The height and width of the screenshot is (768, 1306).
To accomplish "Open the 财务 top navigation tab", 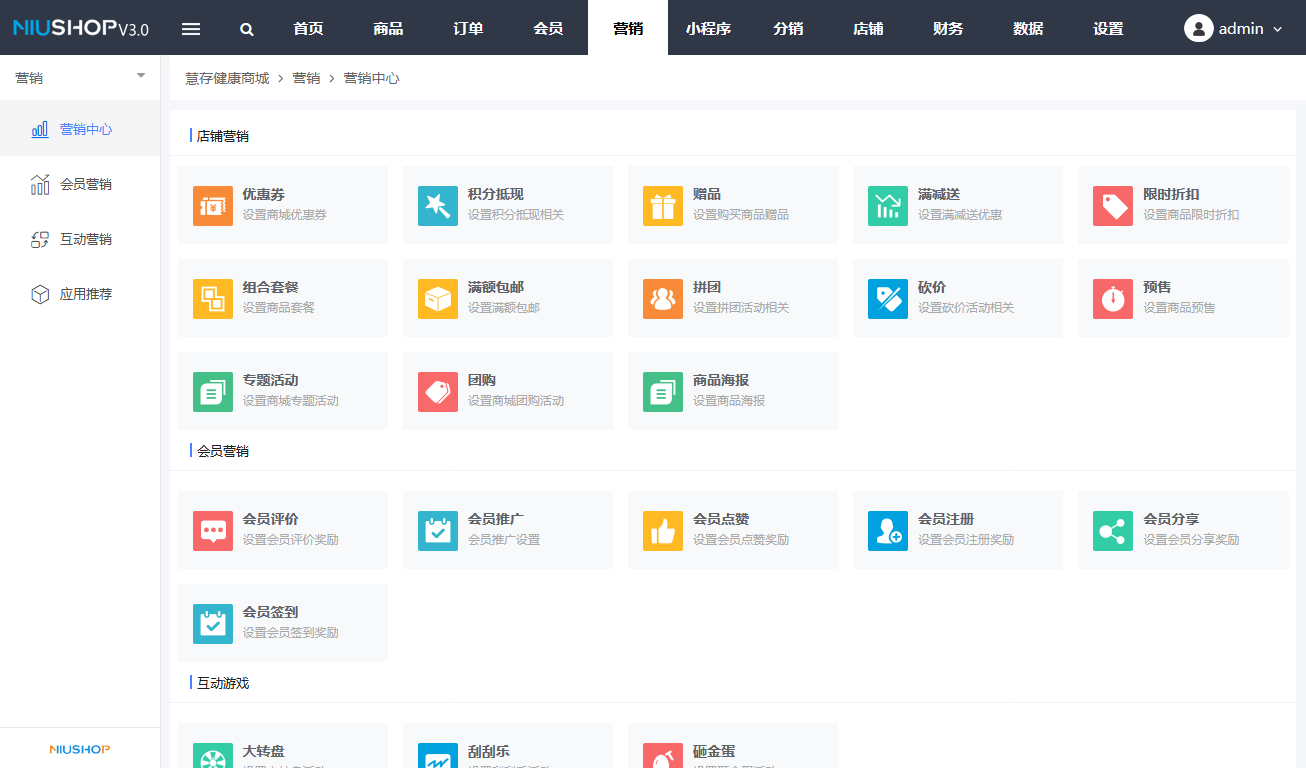I will (948, 29).
